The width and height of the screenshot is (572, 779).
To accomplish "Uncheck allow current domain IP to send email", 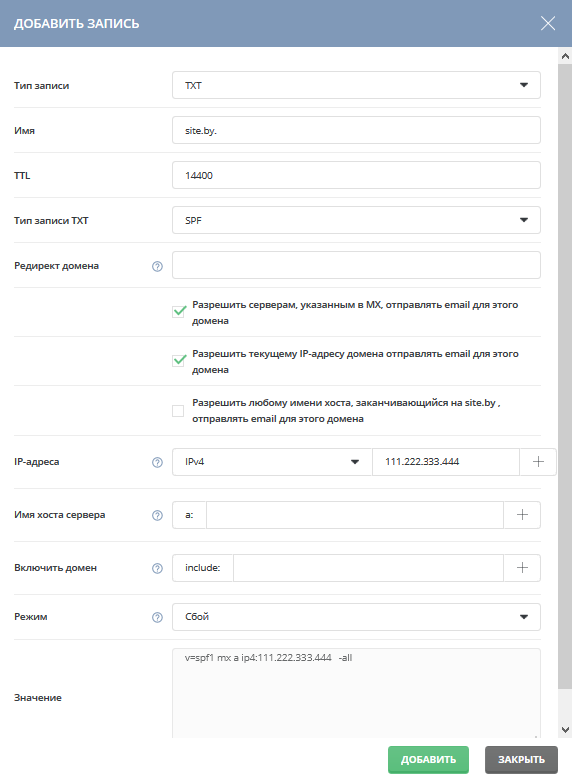I will click(x=178, y=360).
